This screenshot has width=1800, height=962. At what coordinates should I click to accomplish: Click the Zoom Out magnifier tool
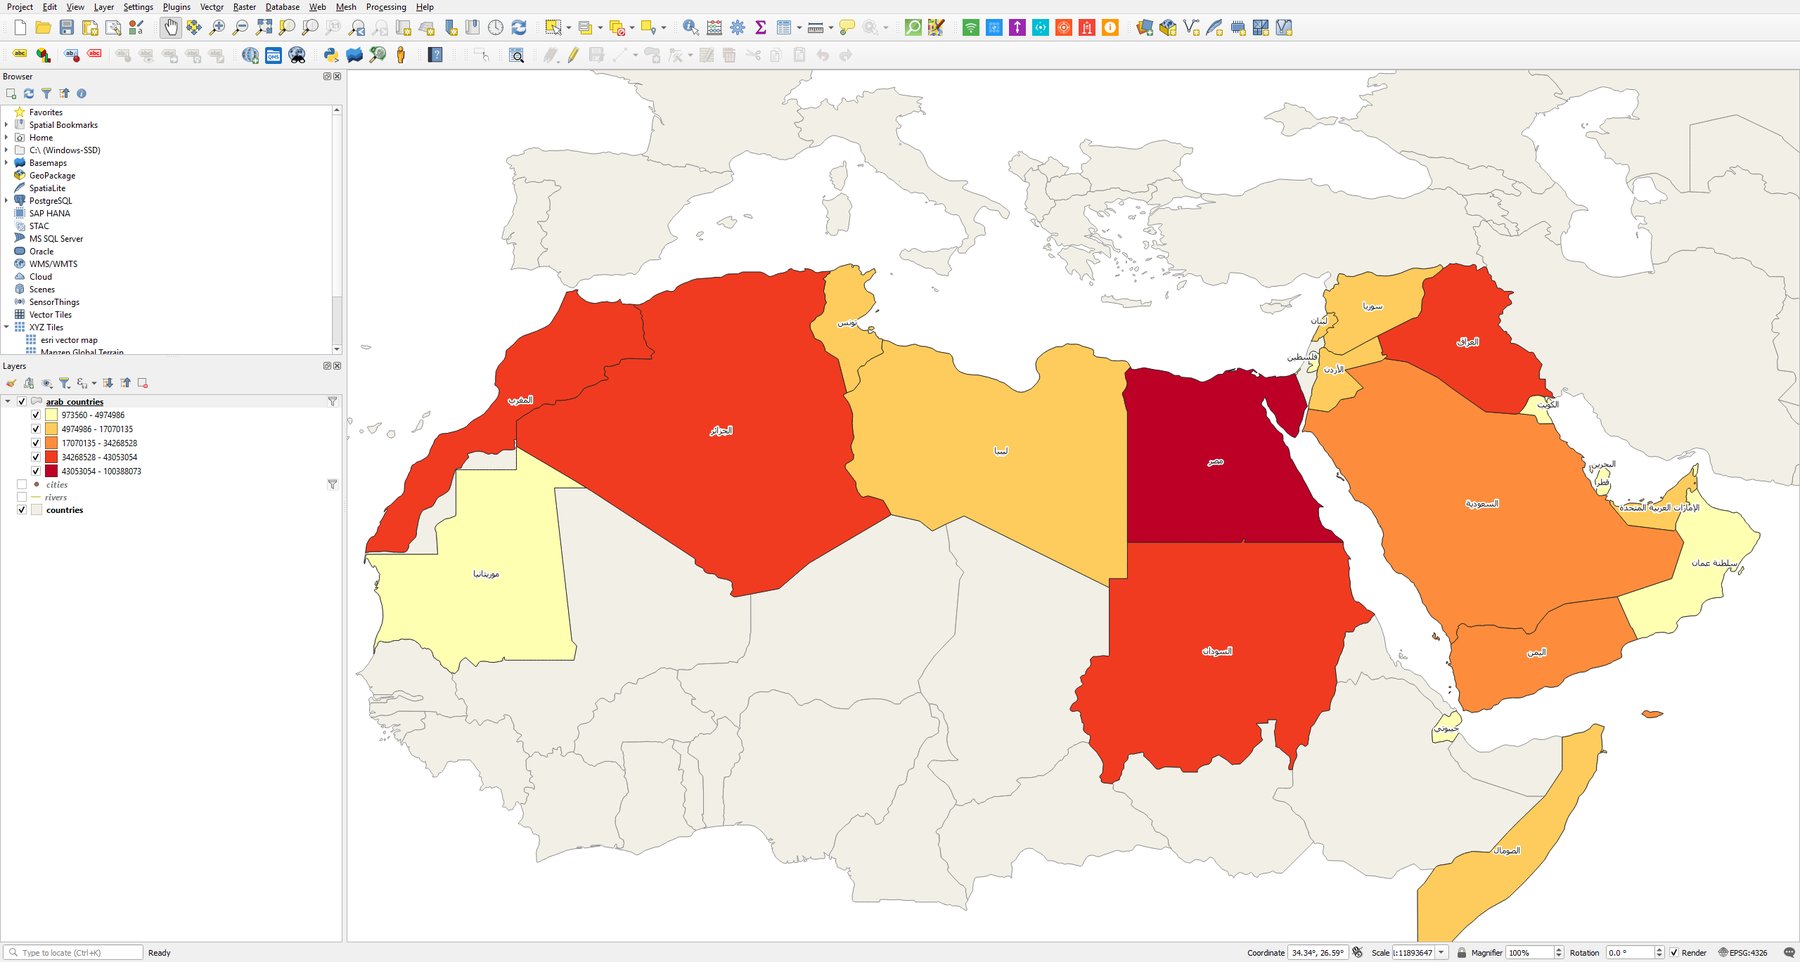point(240,28)
